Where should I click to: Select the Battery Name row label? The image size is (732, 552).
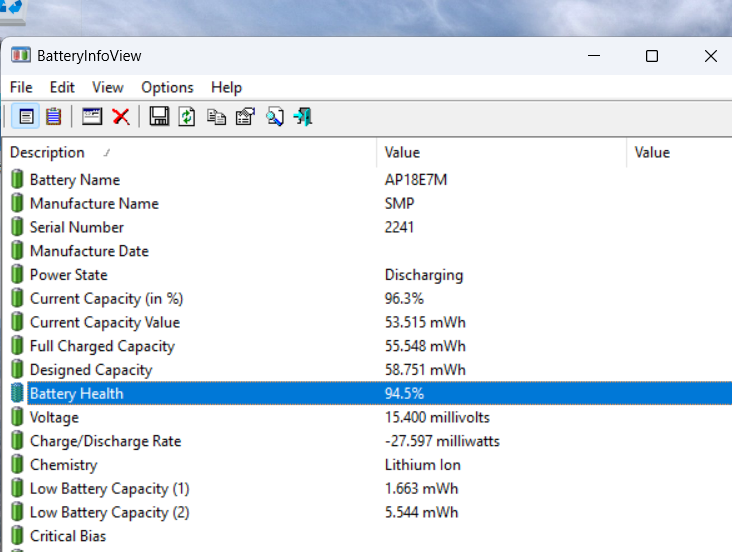[75, 180]
